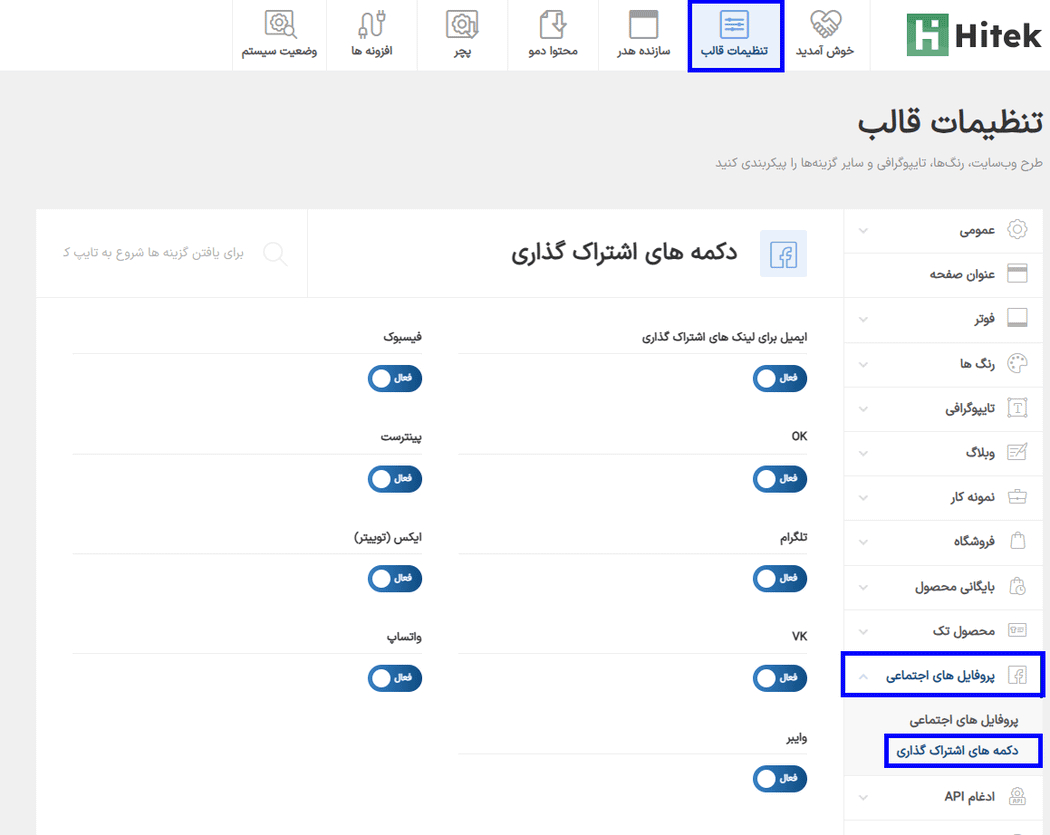
Task: Click the نمونه کار briefcase icon
Action: tap(1017, 497)
